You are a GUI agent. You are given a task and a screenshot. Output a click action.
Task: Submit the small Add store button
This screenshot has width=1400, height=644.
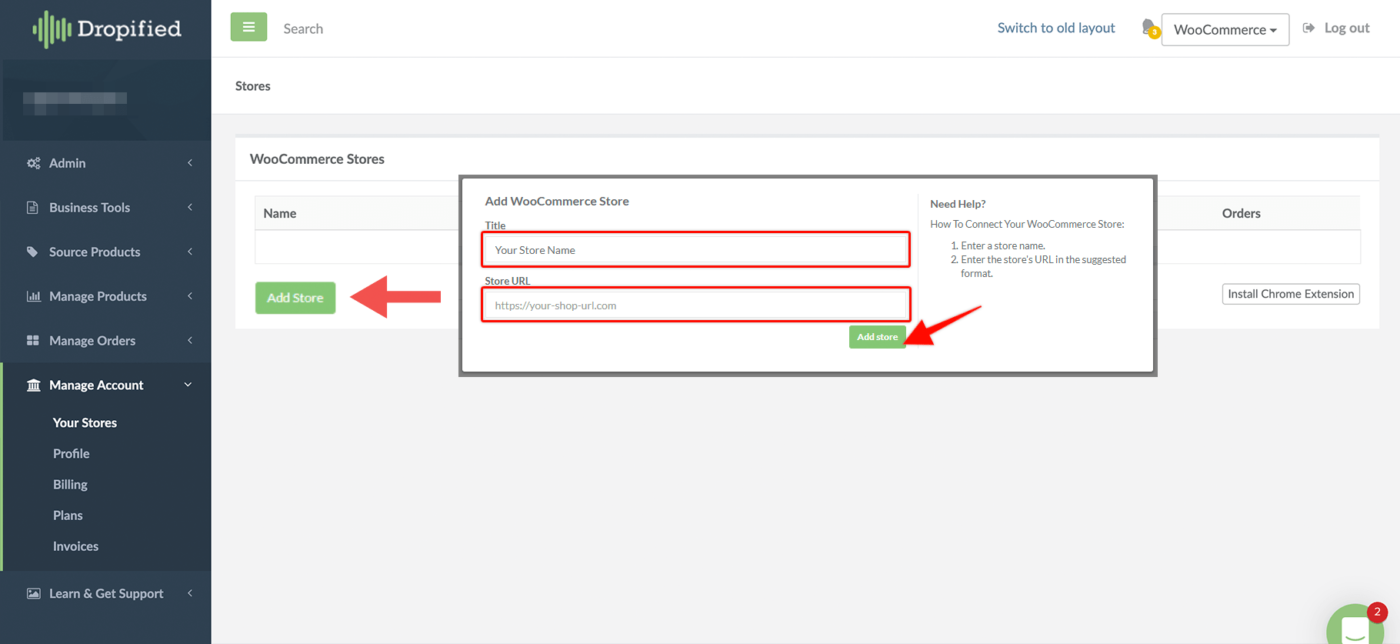pyautogui.click(x=877, y=337)
